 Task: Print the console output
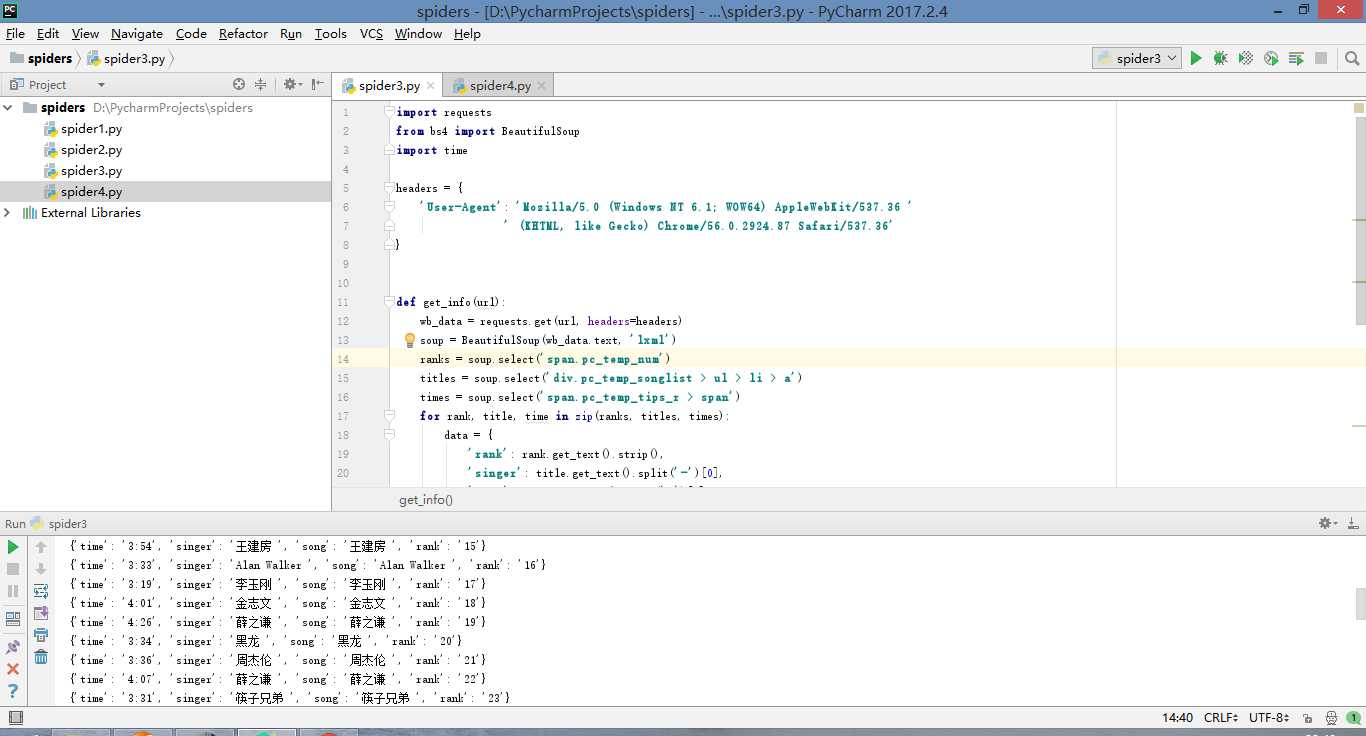tap(41, 635)
